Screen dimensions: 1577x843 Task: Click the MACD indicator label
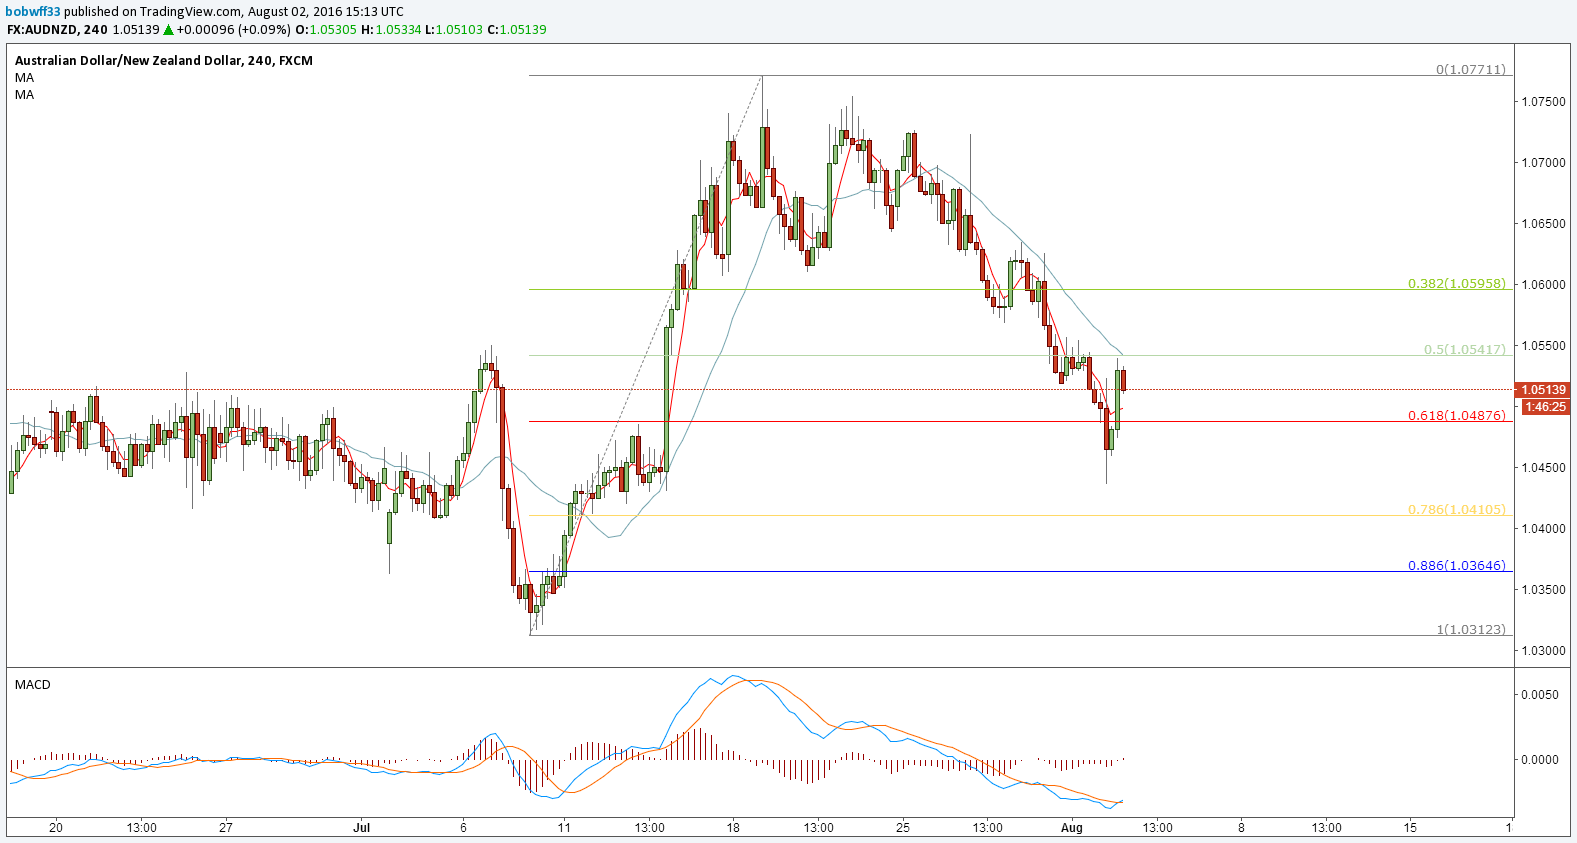click(x=32, y=685)
